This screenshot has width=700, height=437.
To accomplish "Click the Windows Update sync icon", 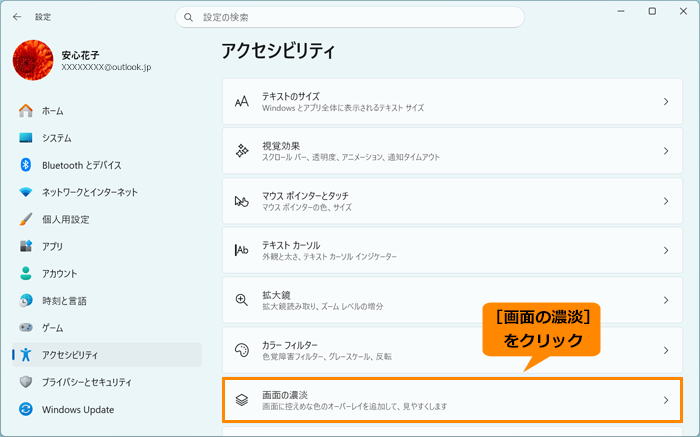I will (x=26, y=409).
